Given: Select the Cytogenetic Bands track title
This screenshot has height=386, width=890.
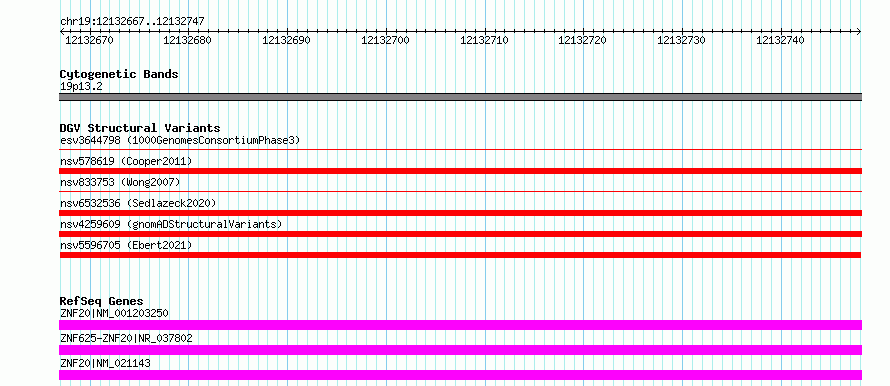Looking at the screenshot, I should [119, 74].
